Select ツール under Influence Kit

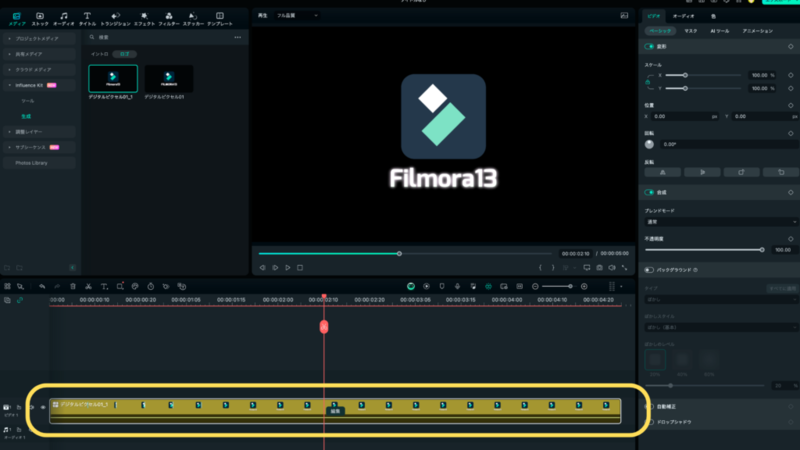28,101
